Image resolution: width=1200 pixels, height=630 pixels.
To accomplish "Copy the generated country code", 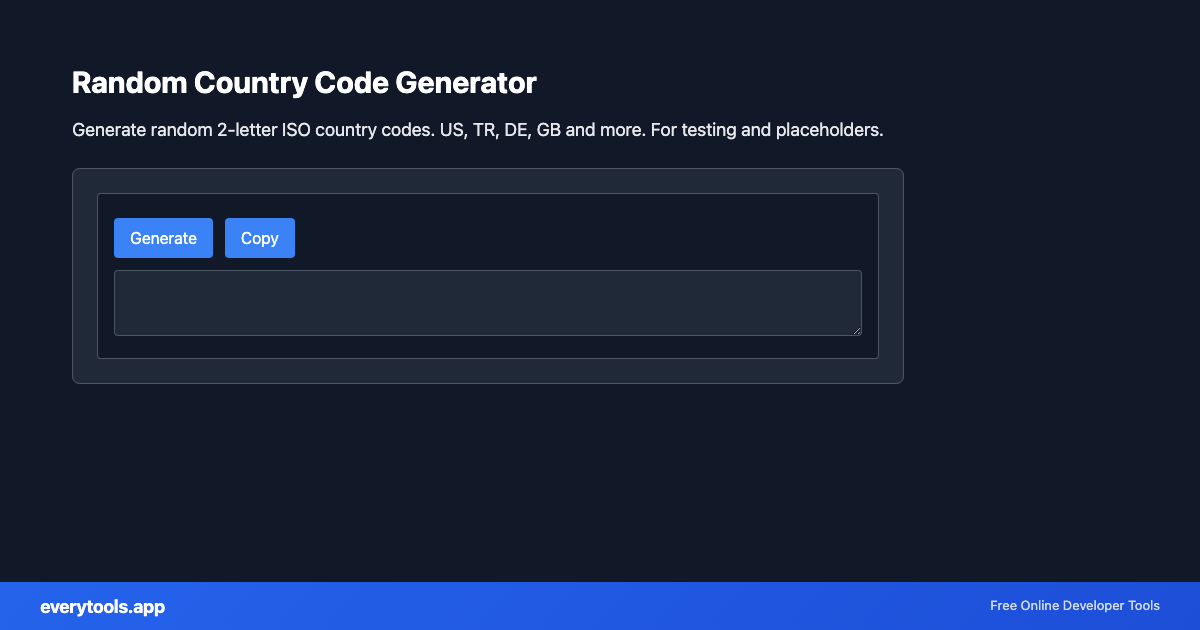I will click(259, 238).
